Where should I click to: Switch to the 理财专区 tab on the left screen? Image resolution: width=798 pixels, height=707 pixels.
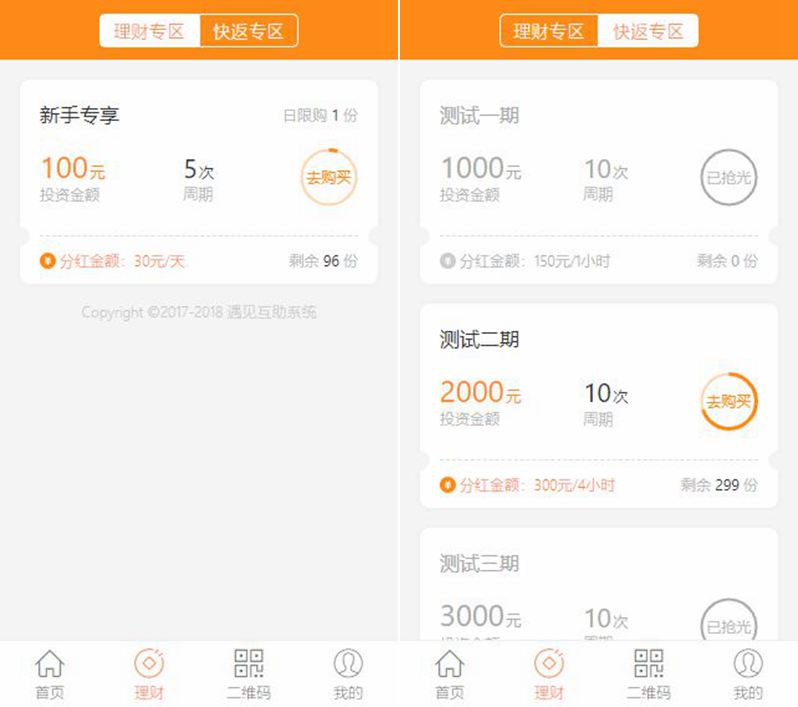149,31
